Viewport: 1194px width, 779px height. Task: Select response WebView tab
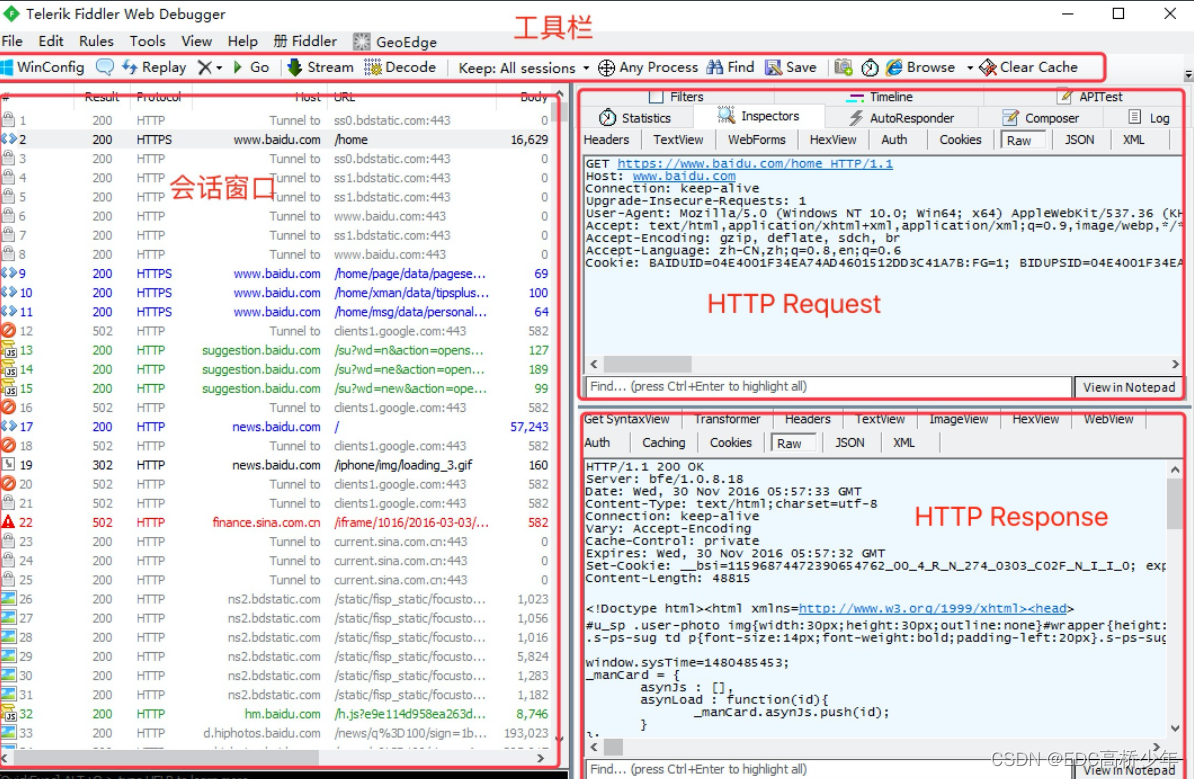point(1109,420)
